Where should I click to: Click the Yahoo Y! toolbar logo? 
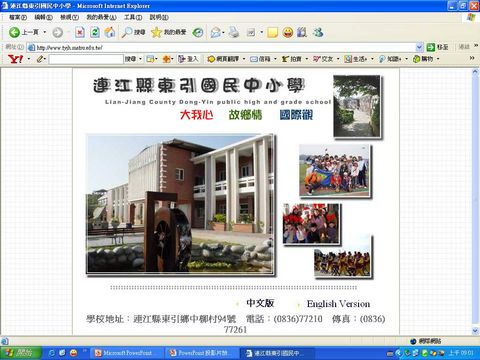click(x=15, y=59)
